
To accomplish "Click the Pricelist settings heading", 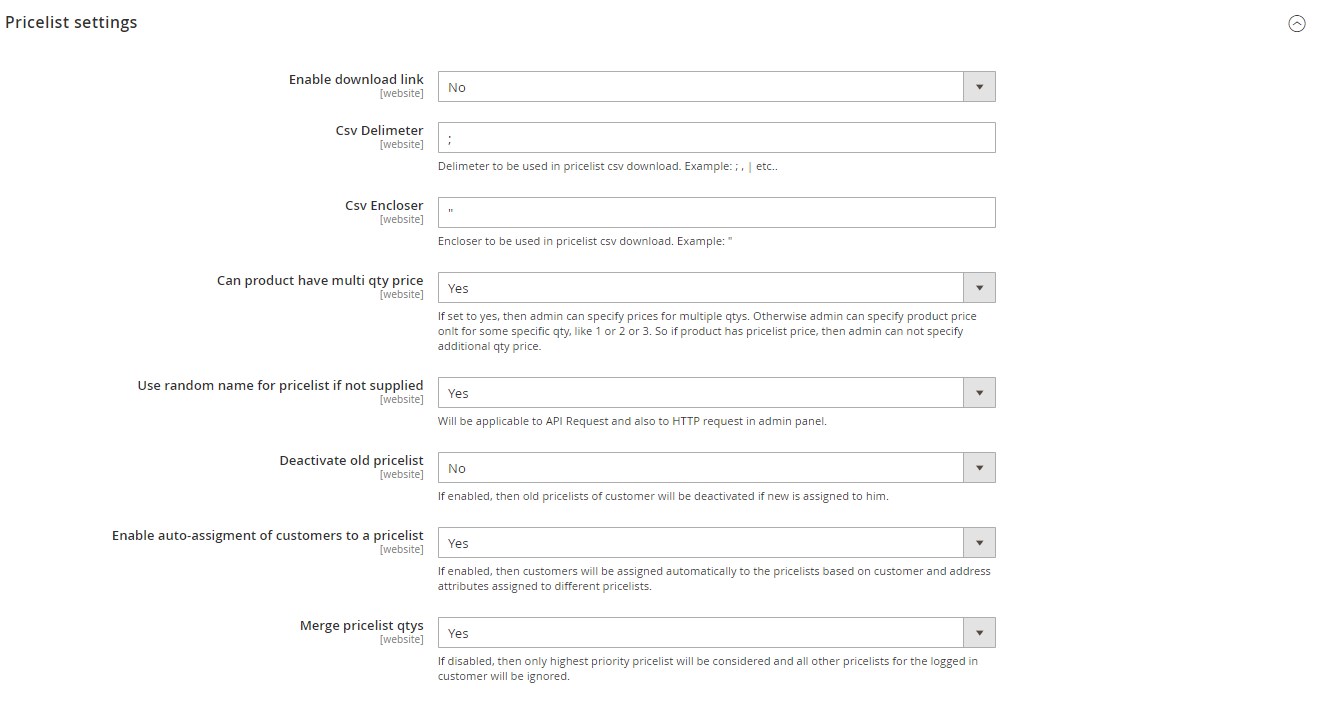I will coord(71,22).
